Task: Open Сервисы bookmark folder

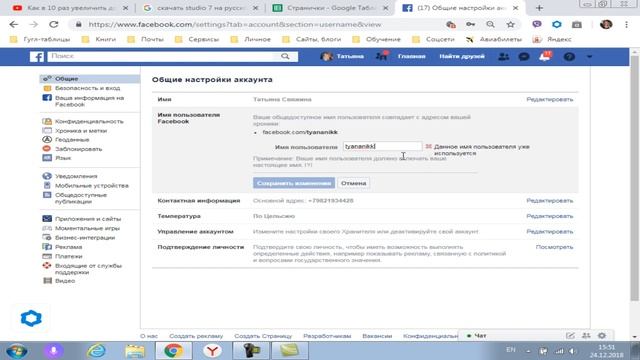Action: coord(197,40)
